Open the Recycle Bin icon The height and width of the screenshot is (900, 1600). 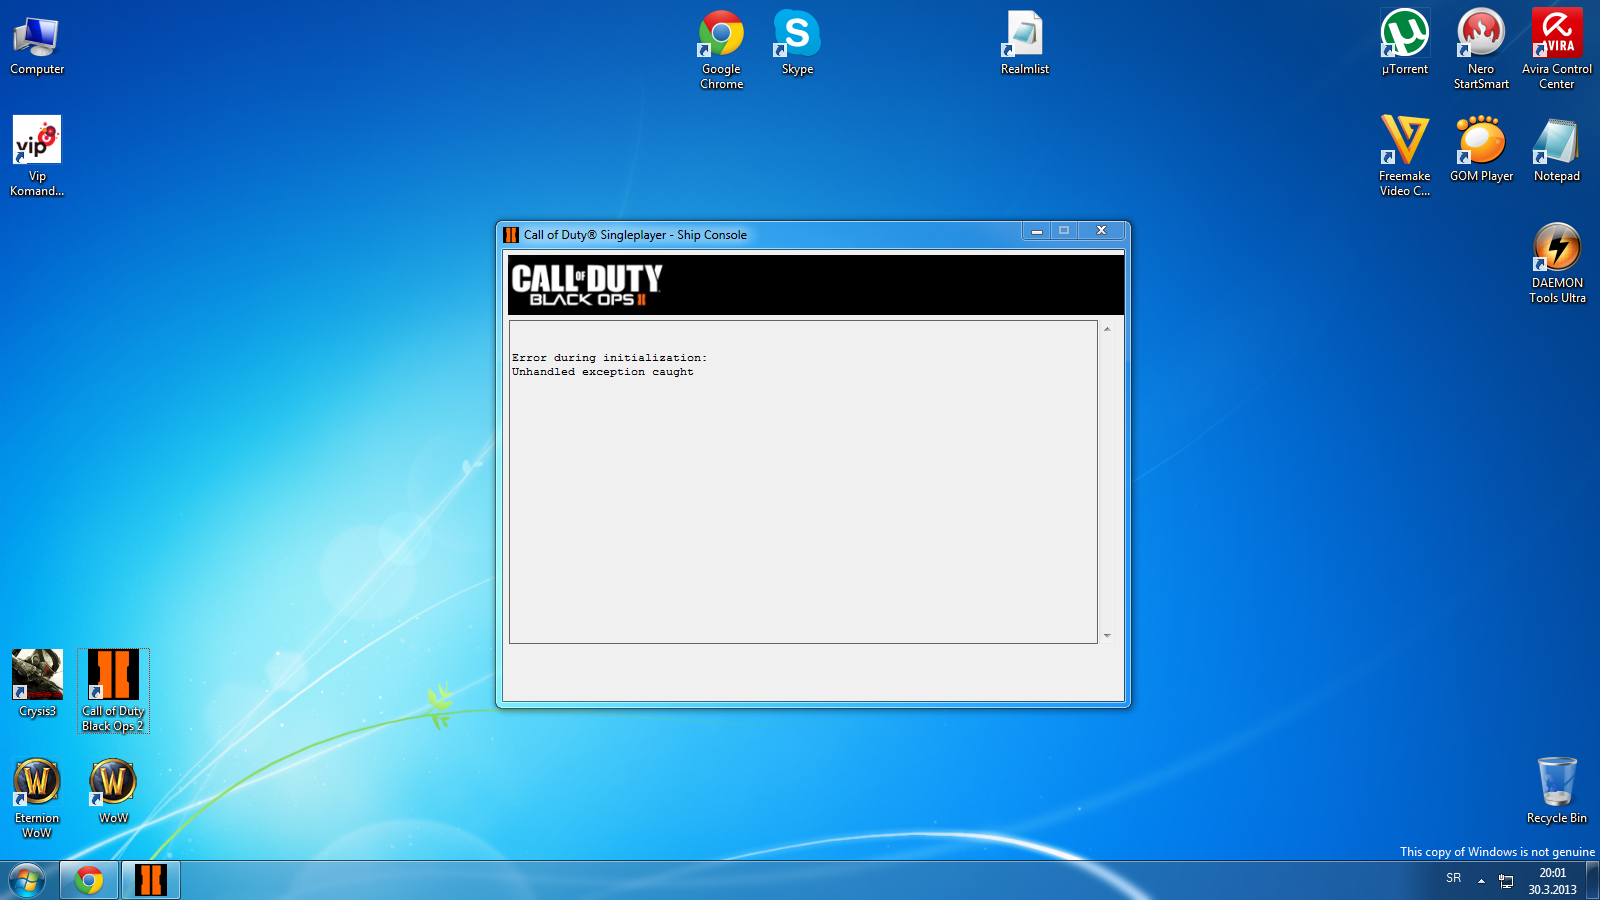(x=1557, y=791)
